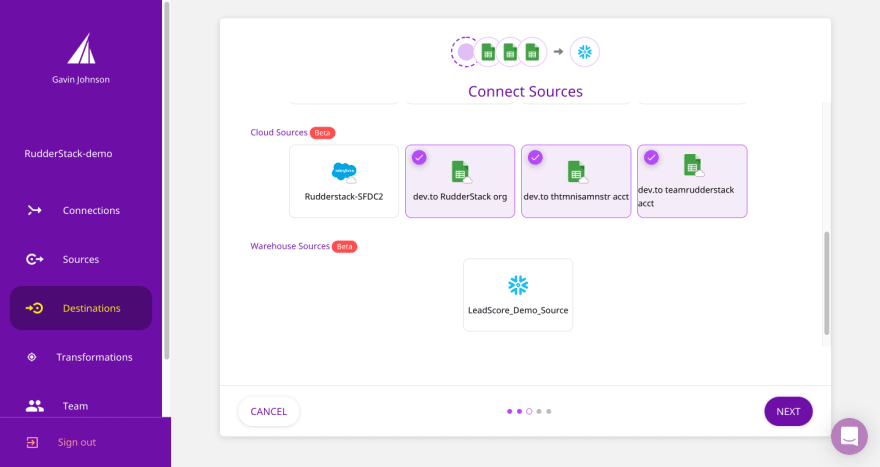Click the Sources icon in sidebar
880x467 pixels.
35,259
